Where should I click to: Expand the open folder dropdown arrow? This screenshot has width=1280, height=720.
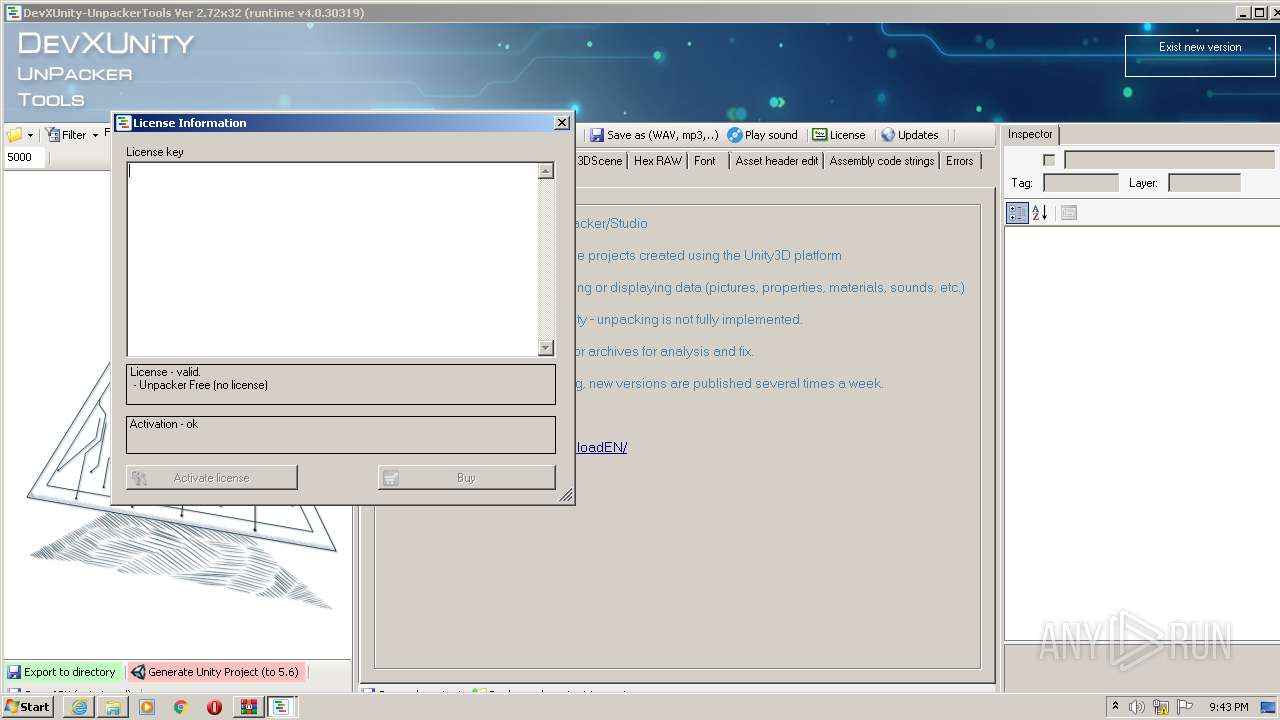click(x=30, y=135)
